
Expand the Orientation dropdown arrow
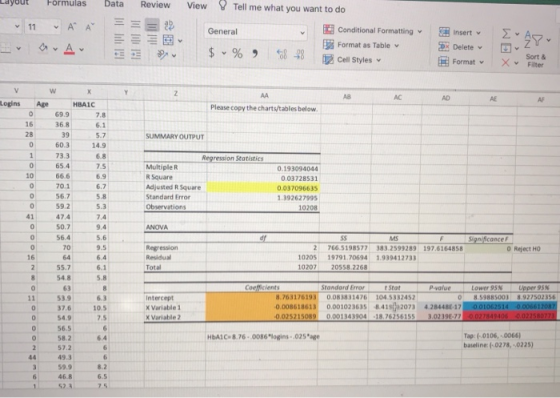[174, 55]
